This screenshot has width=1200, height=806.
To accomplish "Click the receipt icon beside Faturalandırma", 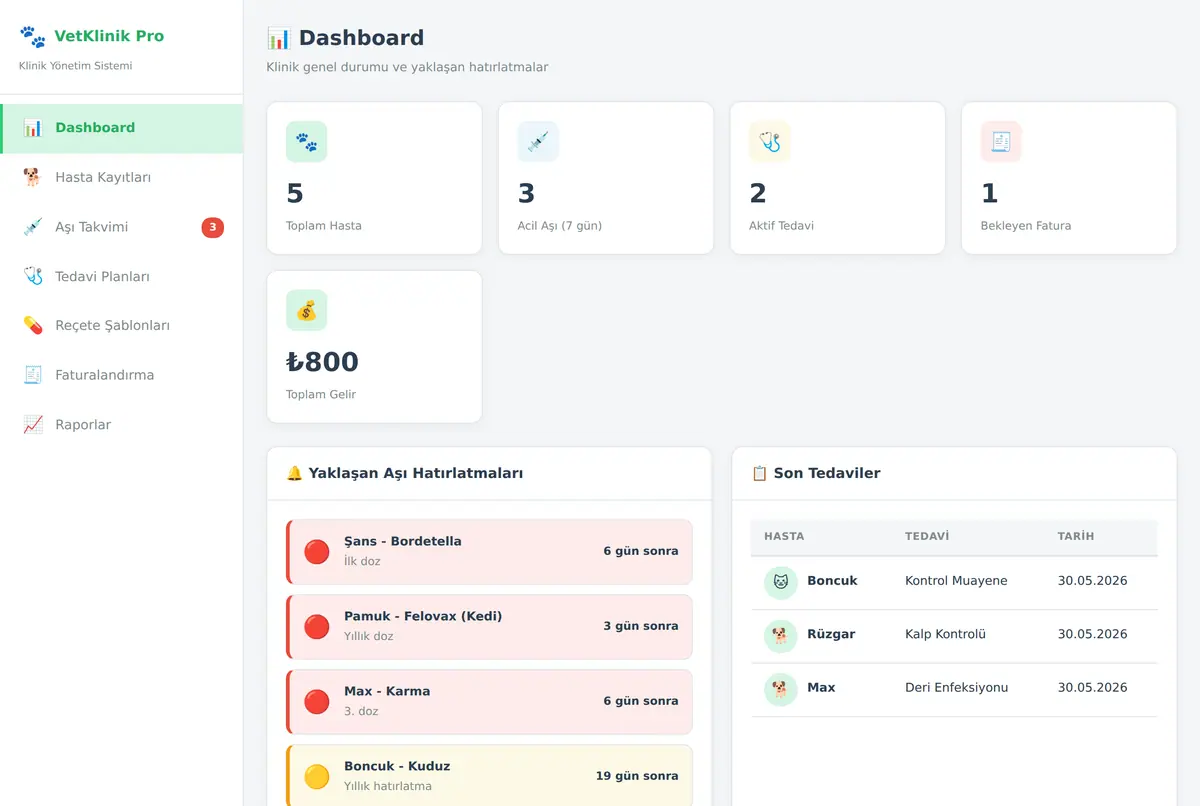I will coord(33,375).
